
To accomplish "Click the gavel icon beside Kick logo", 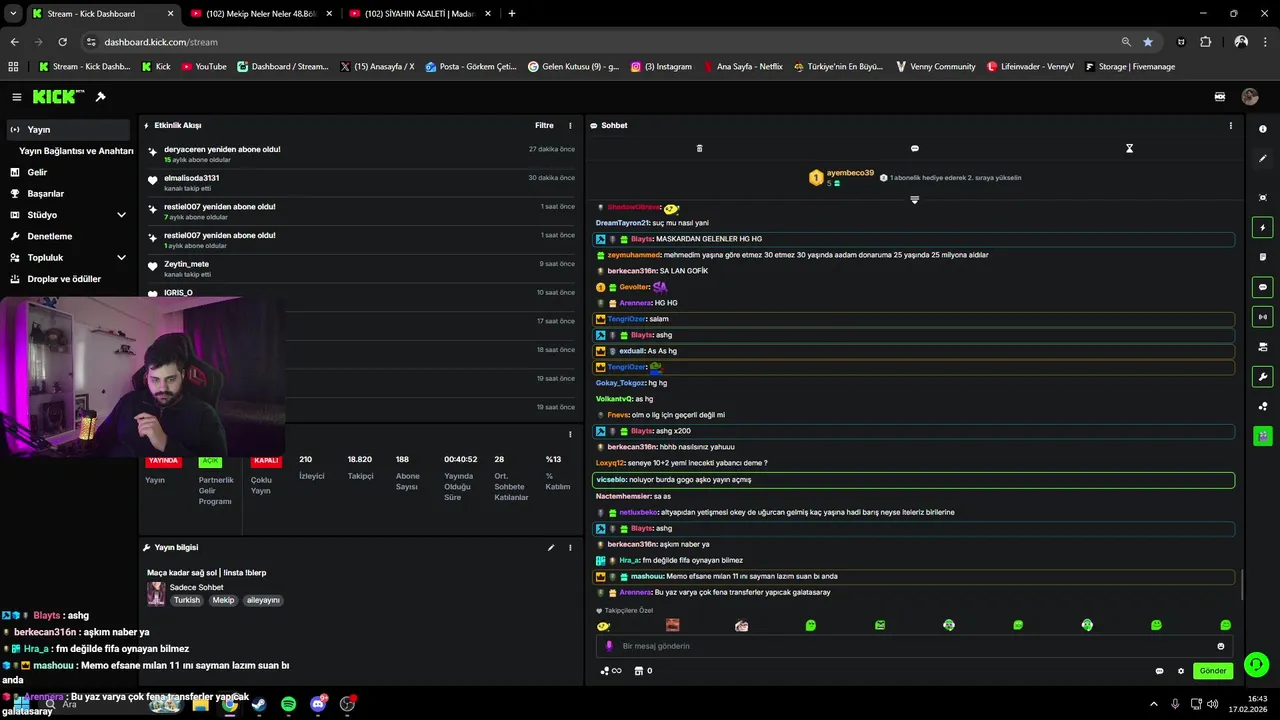I will (x=100, y=97).
